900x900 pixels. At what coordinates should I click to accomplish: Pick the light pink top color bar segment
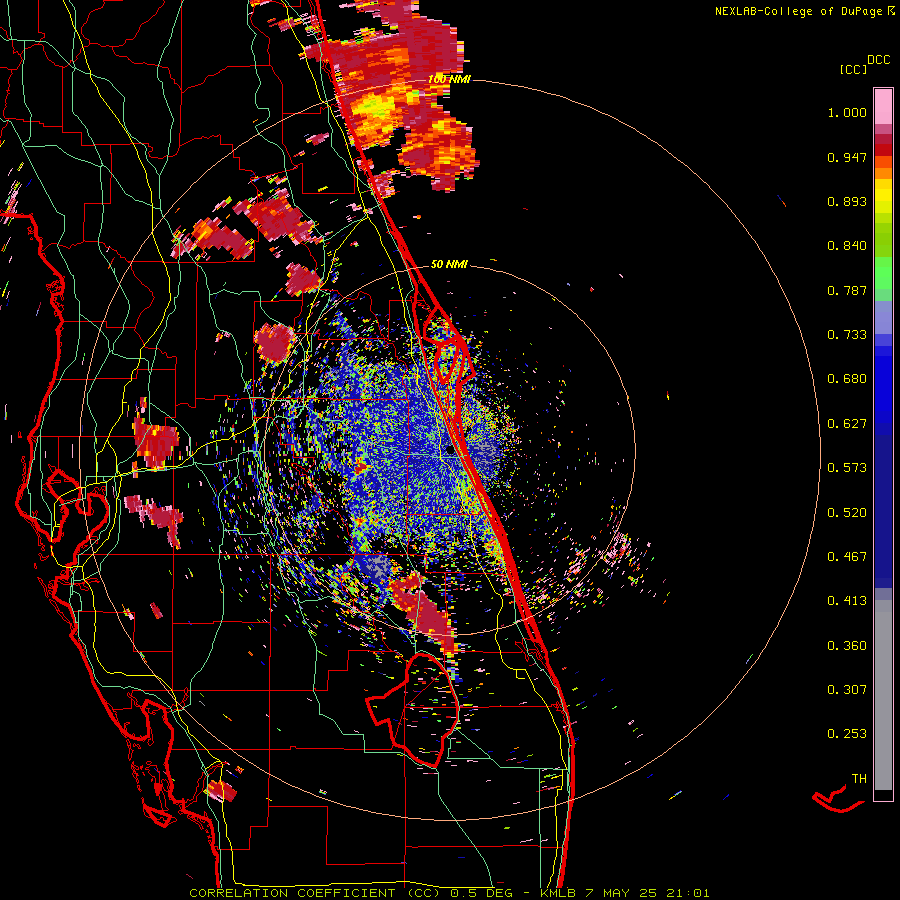tap(883, 107)
